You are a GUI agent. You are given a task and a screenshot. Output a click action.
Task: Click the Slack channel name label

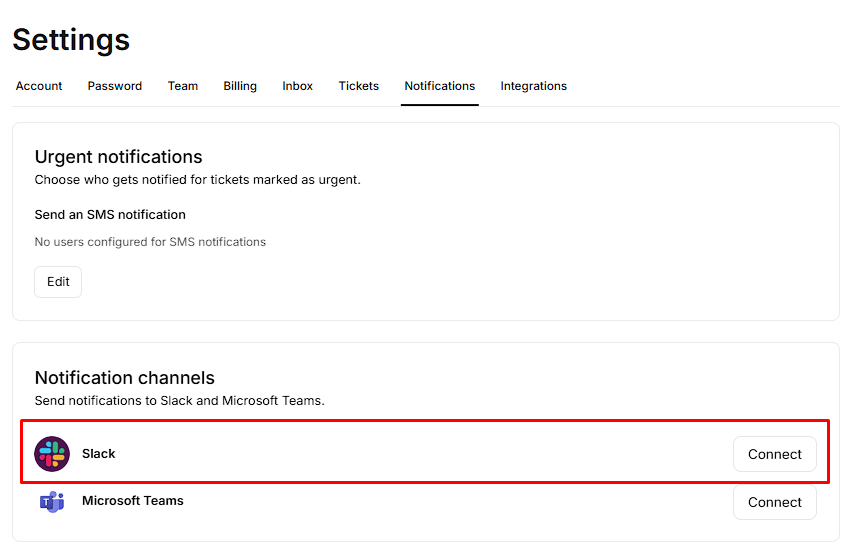pos(99,454)
